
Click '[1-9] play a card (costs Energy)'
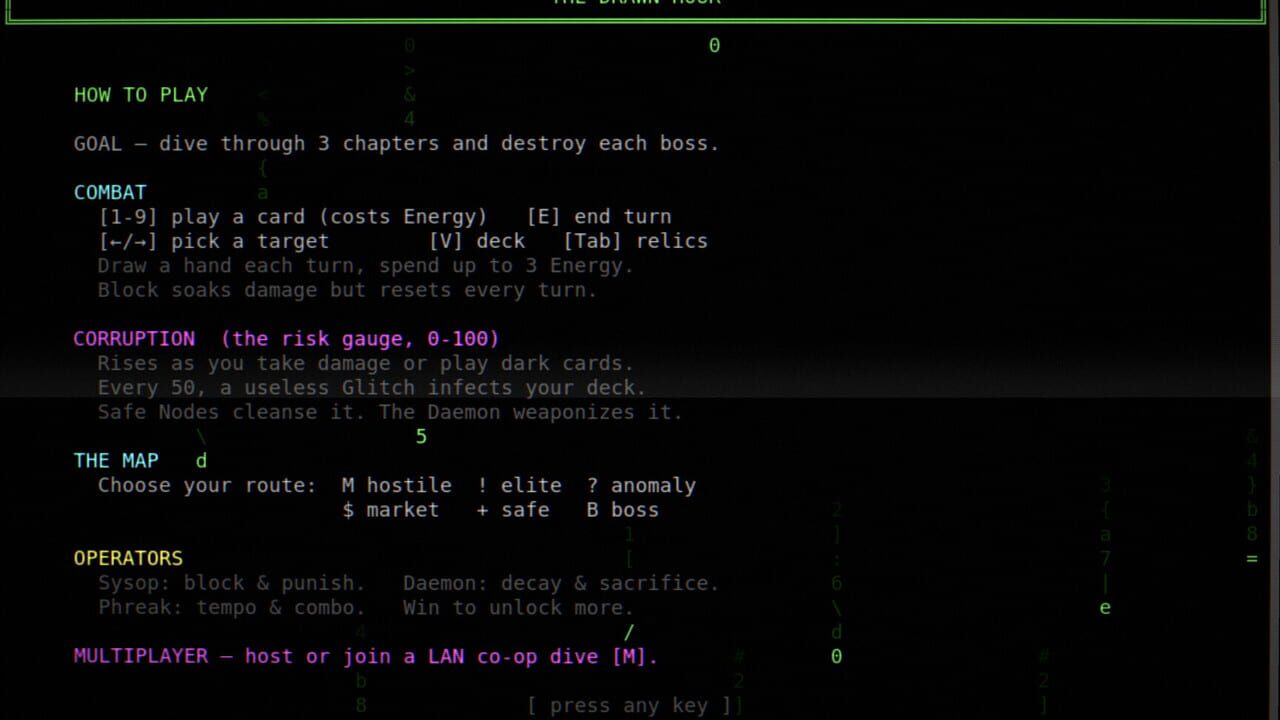pos(293,217)
